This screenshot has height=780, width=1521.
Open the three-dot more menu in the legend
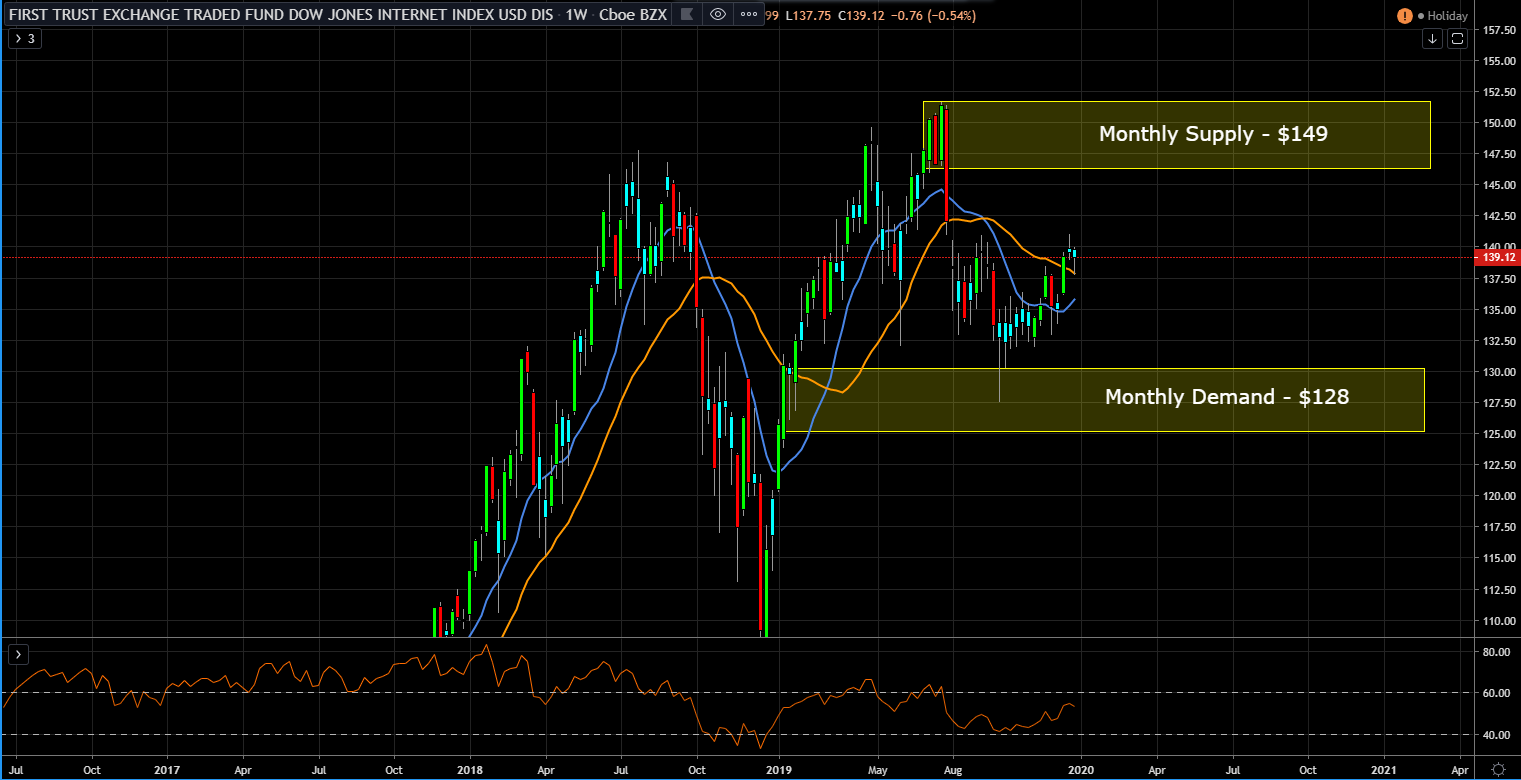point(749,15)
